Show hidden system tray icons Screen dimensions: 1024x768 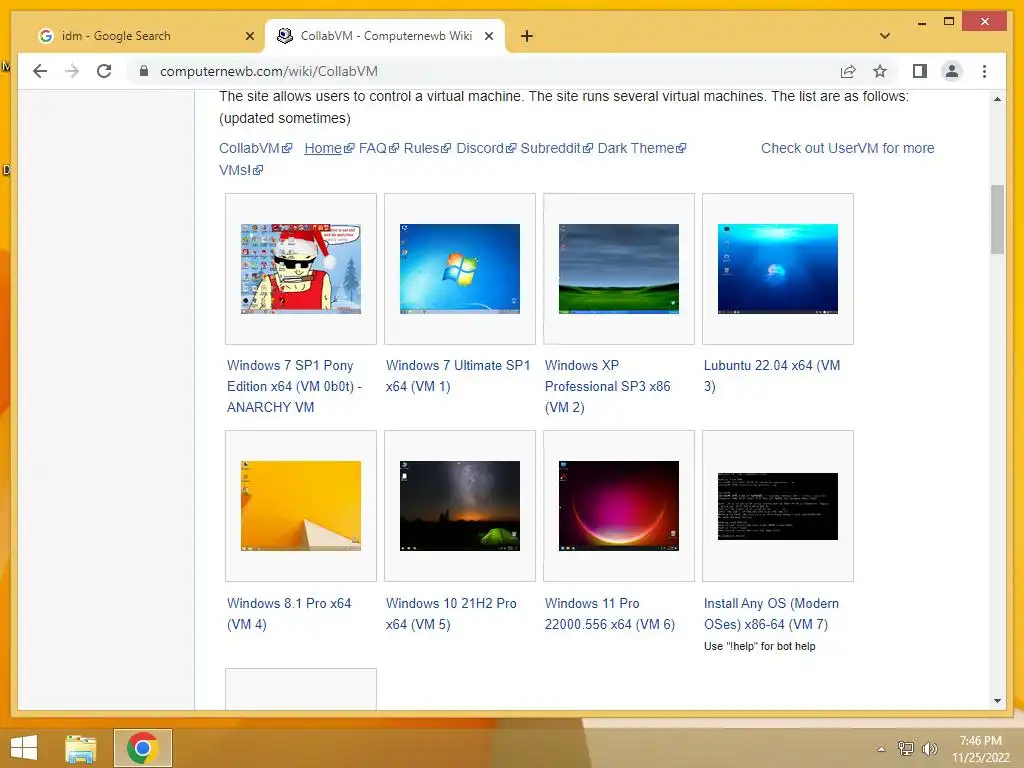(x=881, y=748)
